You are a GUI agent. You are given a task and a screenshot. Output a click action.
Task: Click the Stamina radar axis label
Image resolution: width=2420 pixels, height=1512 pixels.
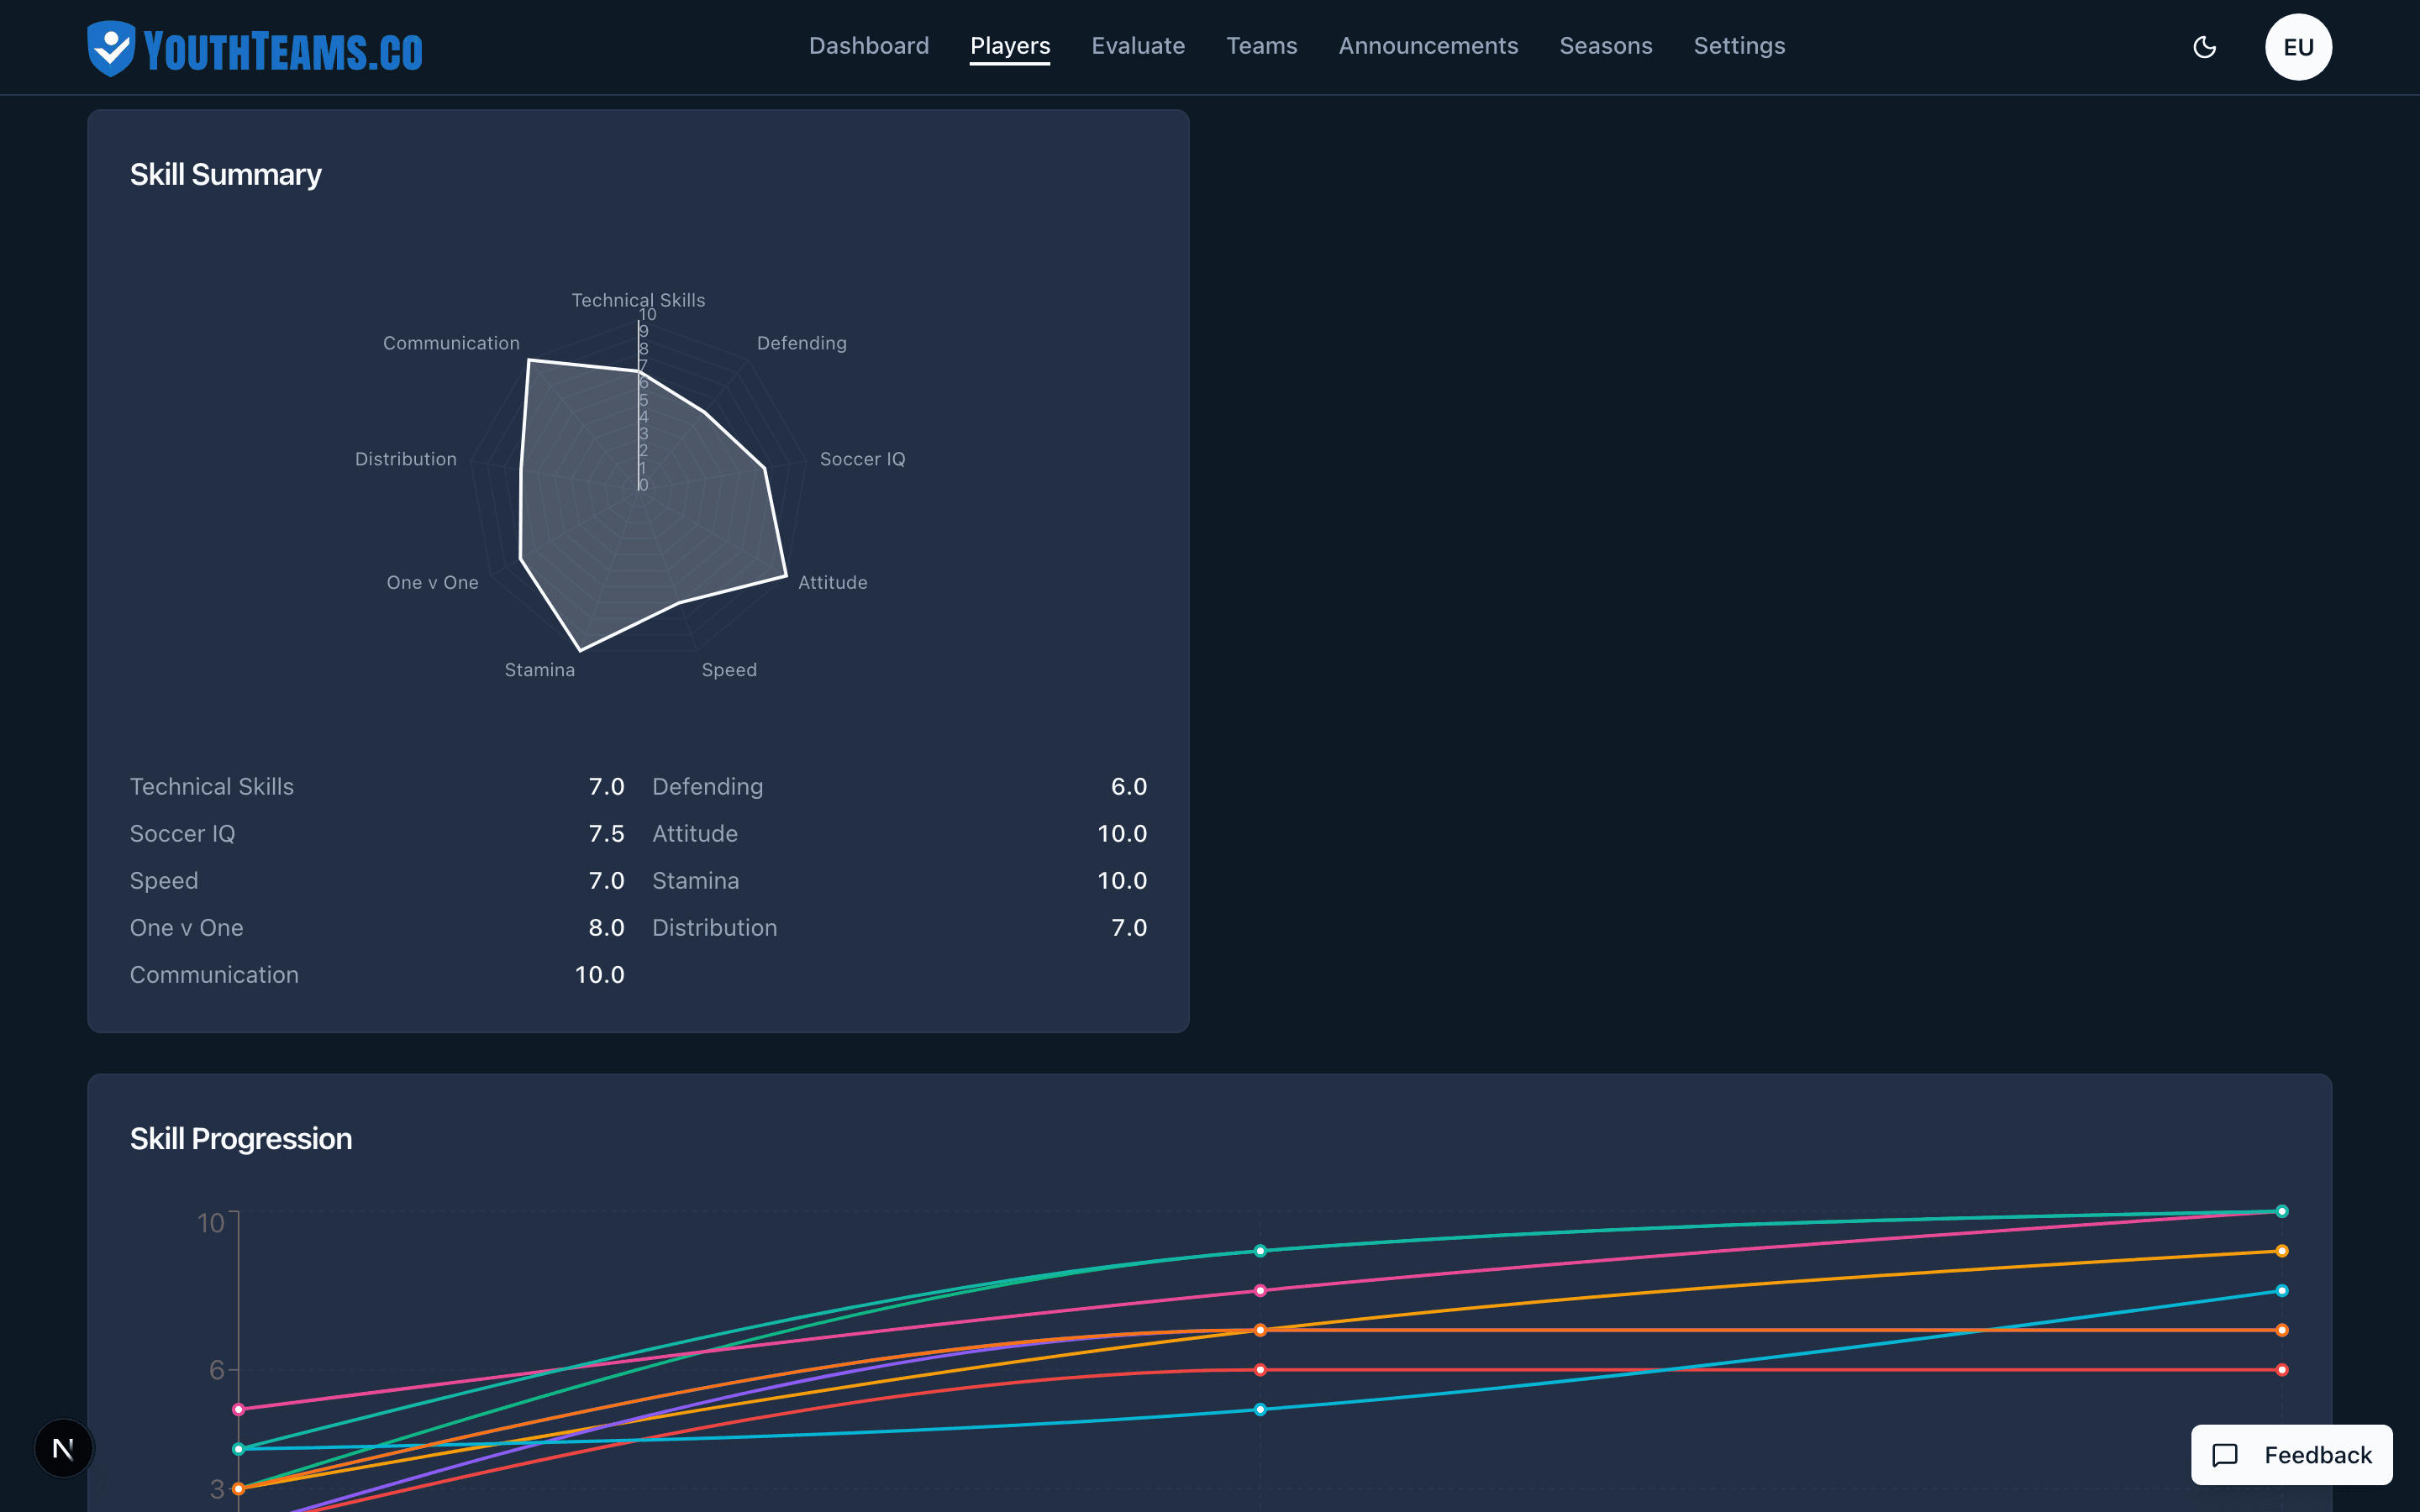point(540,670)
